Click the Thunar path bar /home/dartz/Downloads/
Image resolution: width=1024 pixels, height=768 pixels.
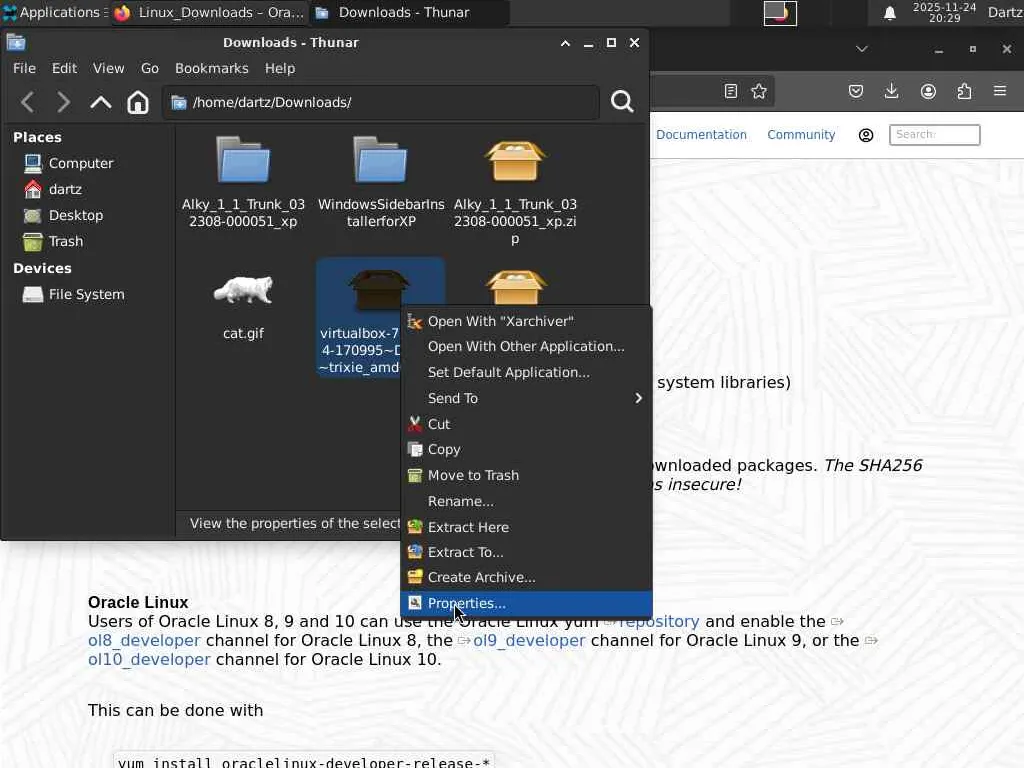point(380,103)
